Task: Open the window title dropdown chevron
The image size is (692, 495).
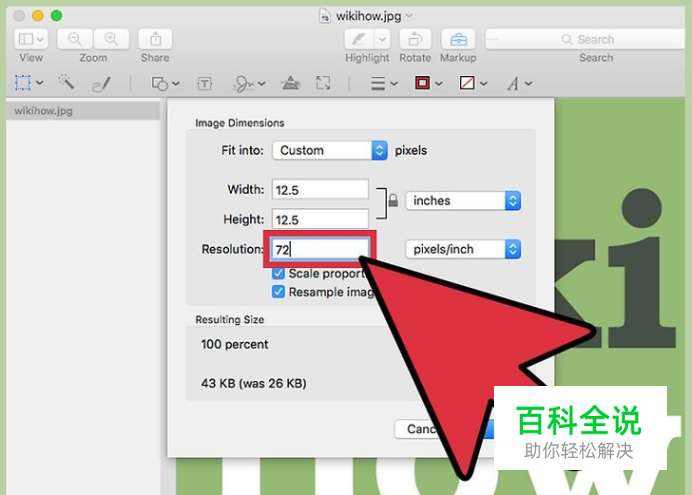Action: (409, 16)
